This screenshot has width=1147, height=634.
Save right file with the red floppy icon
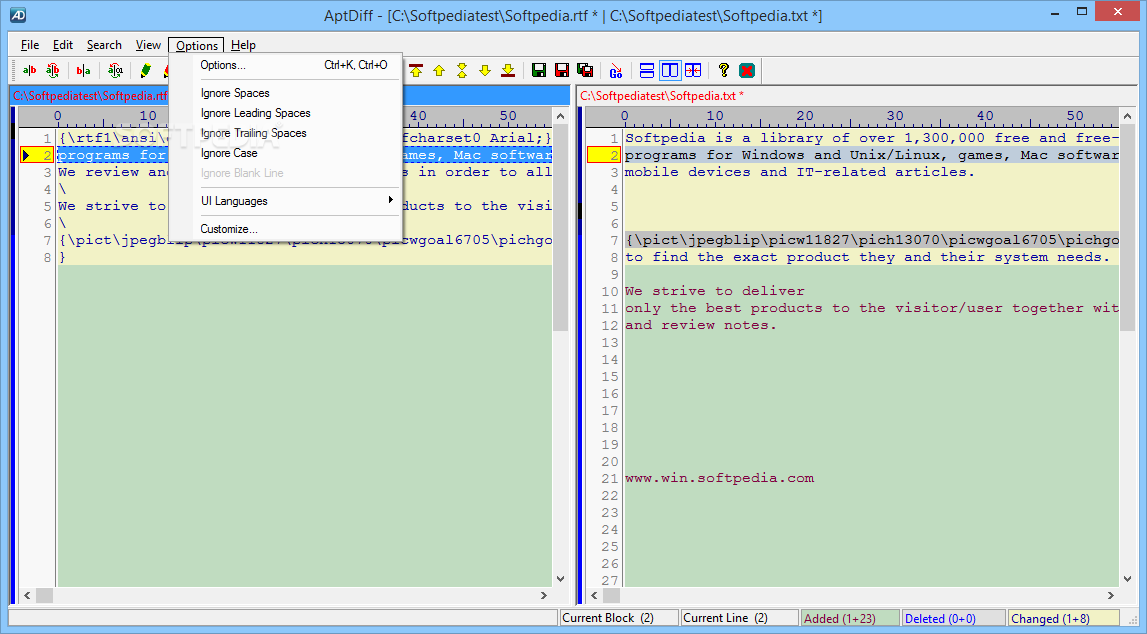562,70
